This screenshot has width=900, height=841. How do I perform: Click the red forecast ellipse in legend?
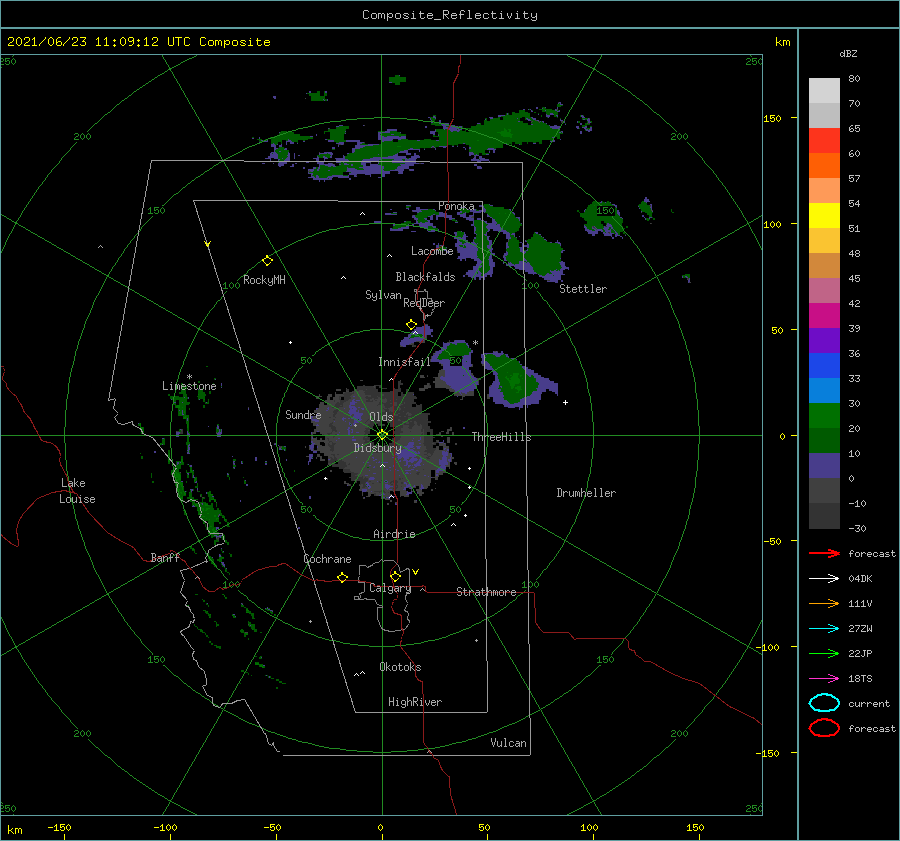[x=824, y=728]
